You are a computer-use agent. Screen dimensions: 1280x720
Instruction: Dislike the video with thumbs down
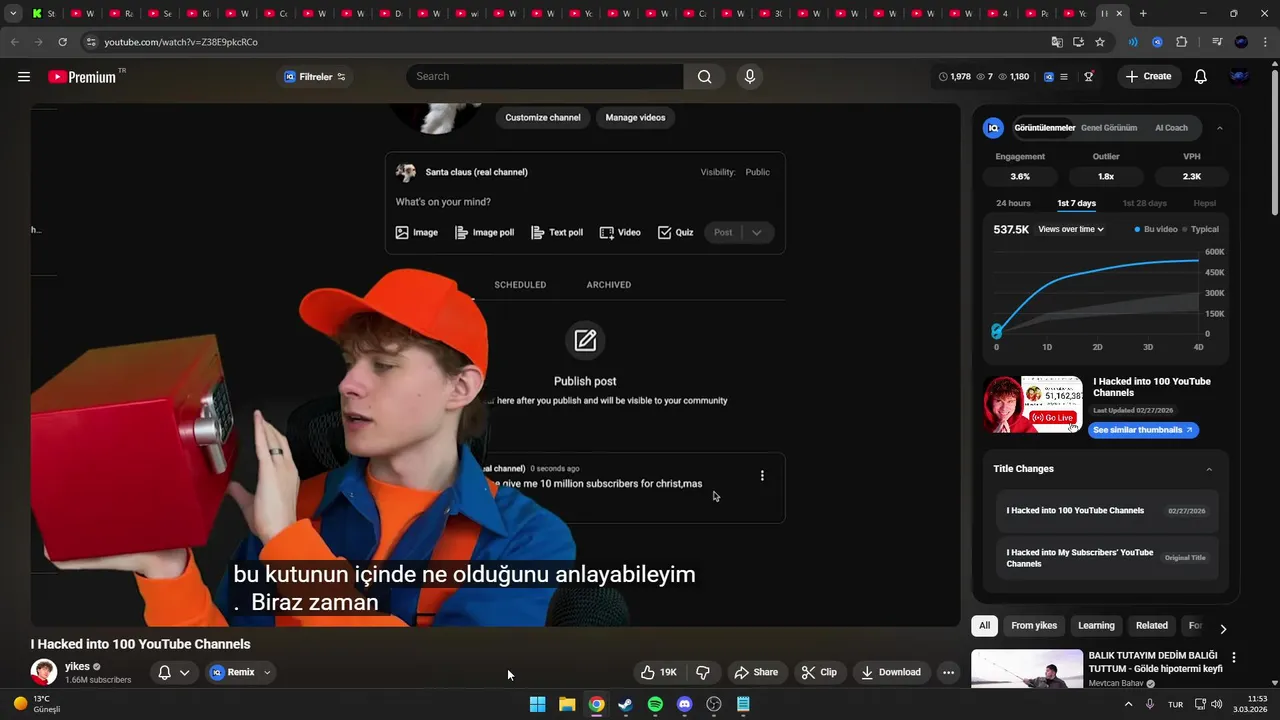pos(703,672)
